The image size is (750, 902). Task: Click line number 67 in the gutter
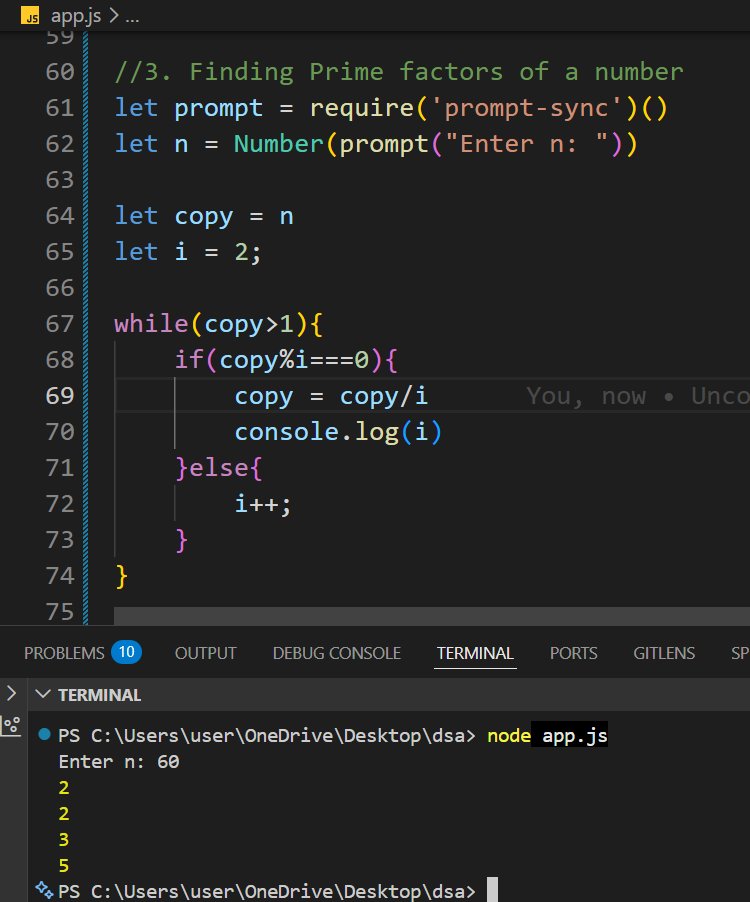tap(60, 324)
